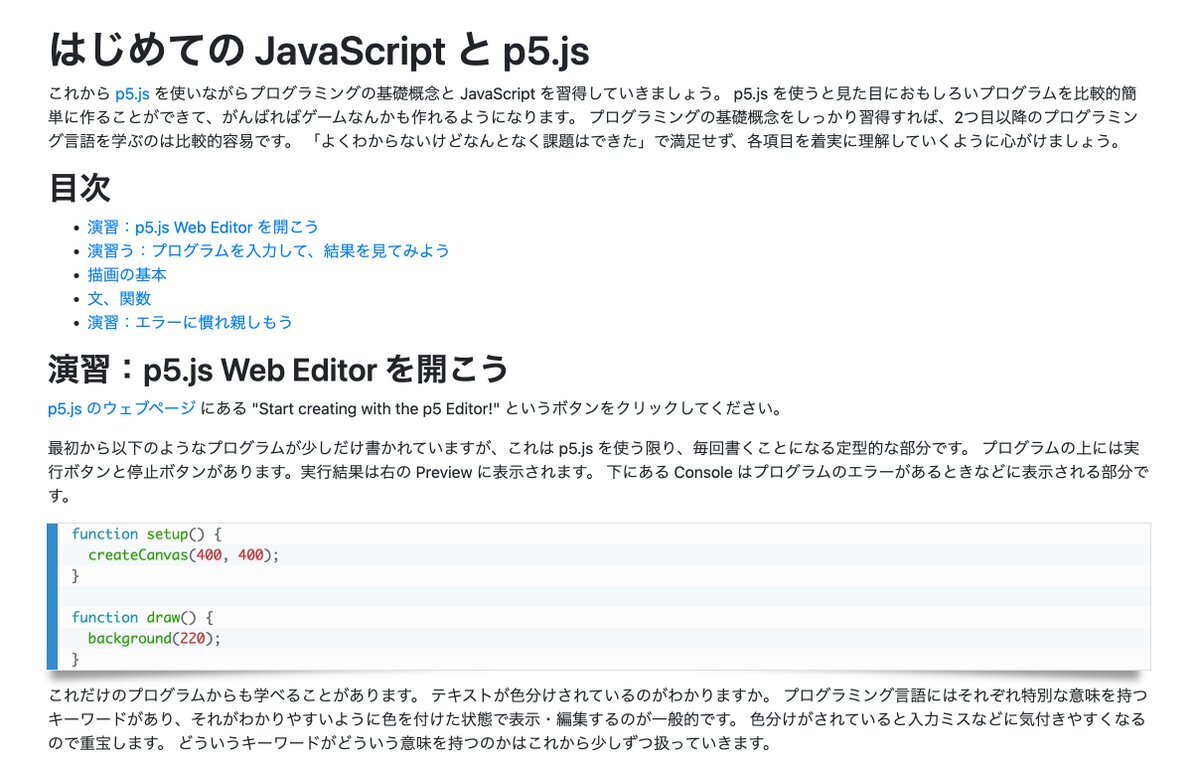Screen dimensions: 1200x765
Task: Open the '演習：エラーに慣れ親しもう' contents link
Action: pos(190,323)
